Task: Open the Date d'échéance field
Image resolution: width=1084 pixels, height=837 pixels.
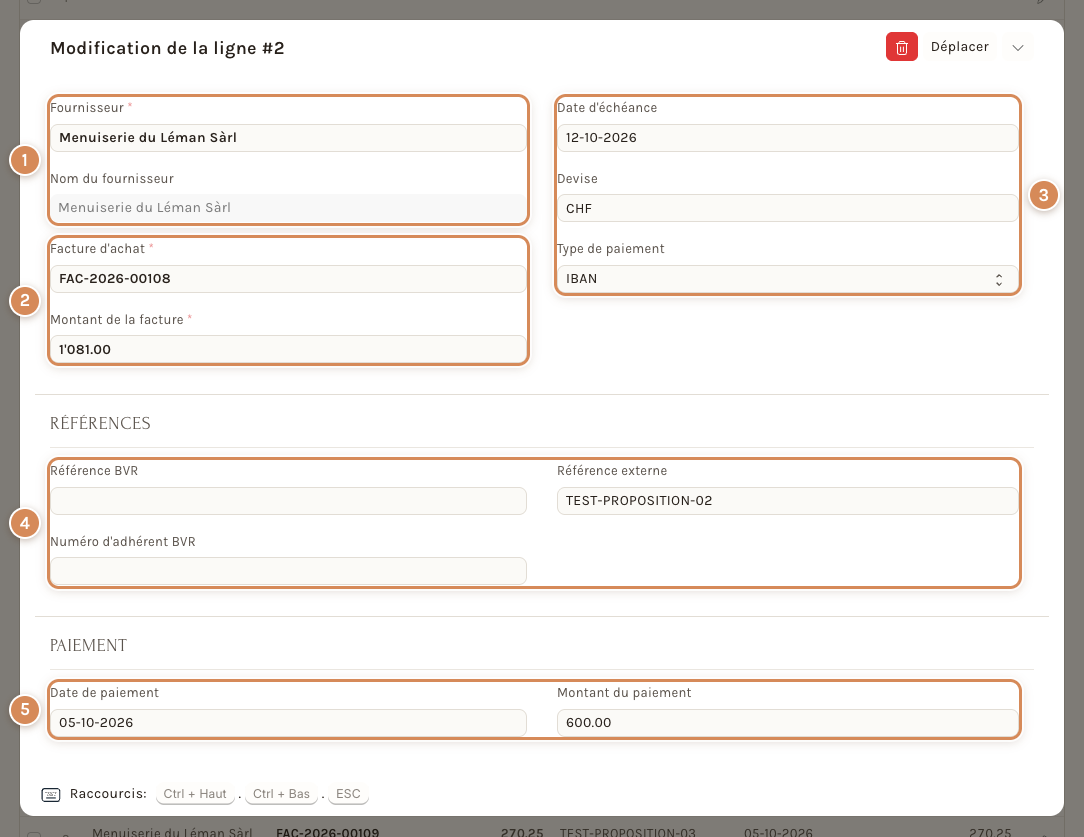Action: [x=787, y=138]
